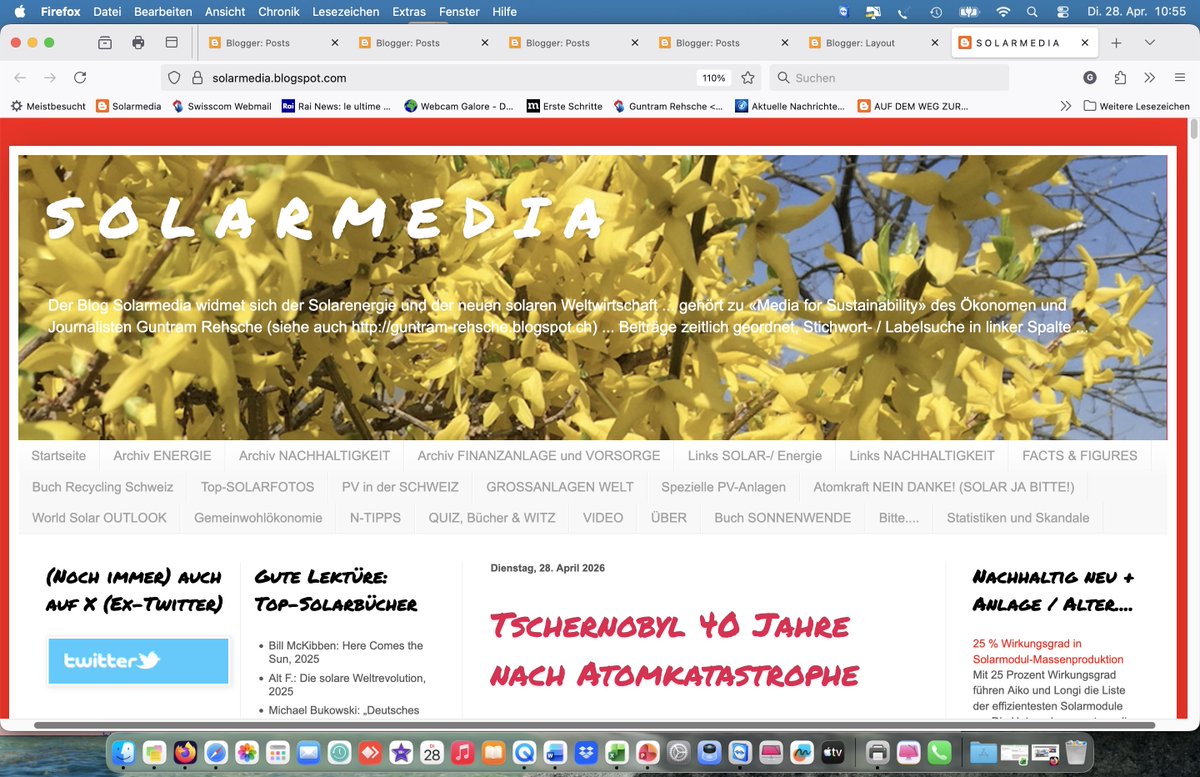Open the Datei menu
This screenshot has width=1200, height=777.
(x=107, y=12)
